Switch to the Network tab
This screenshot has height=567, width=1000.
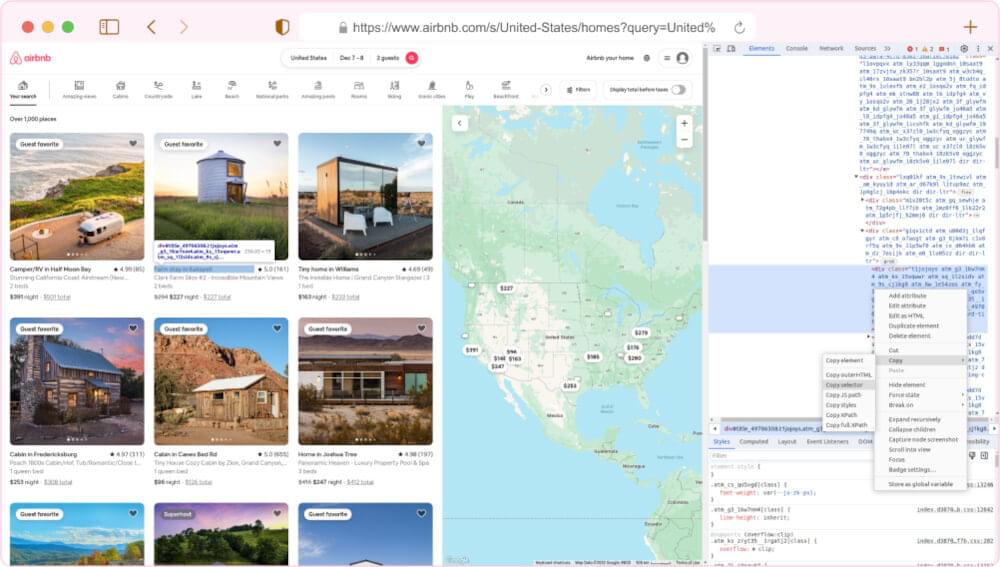831,48
